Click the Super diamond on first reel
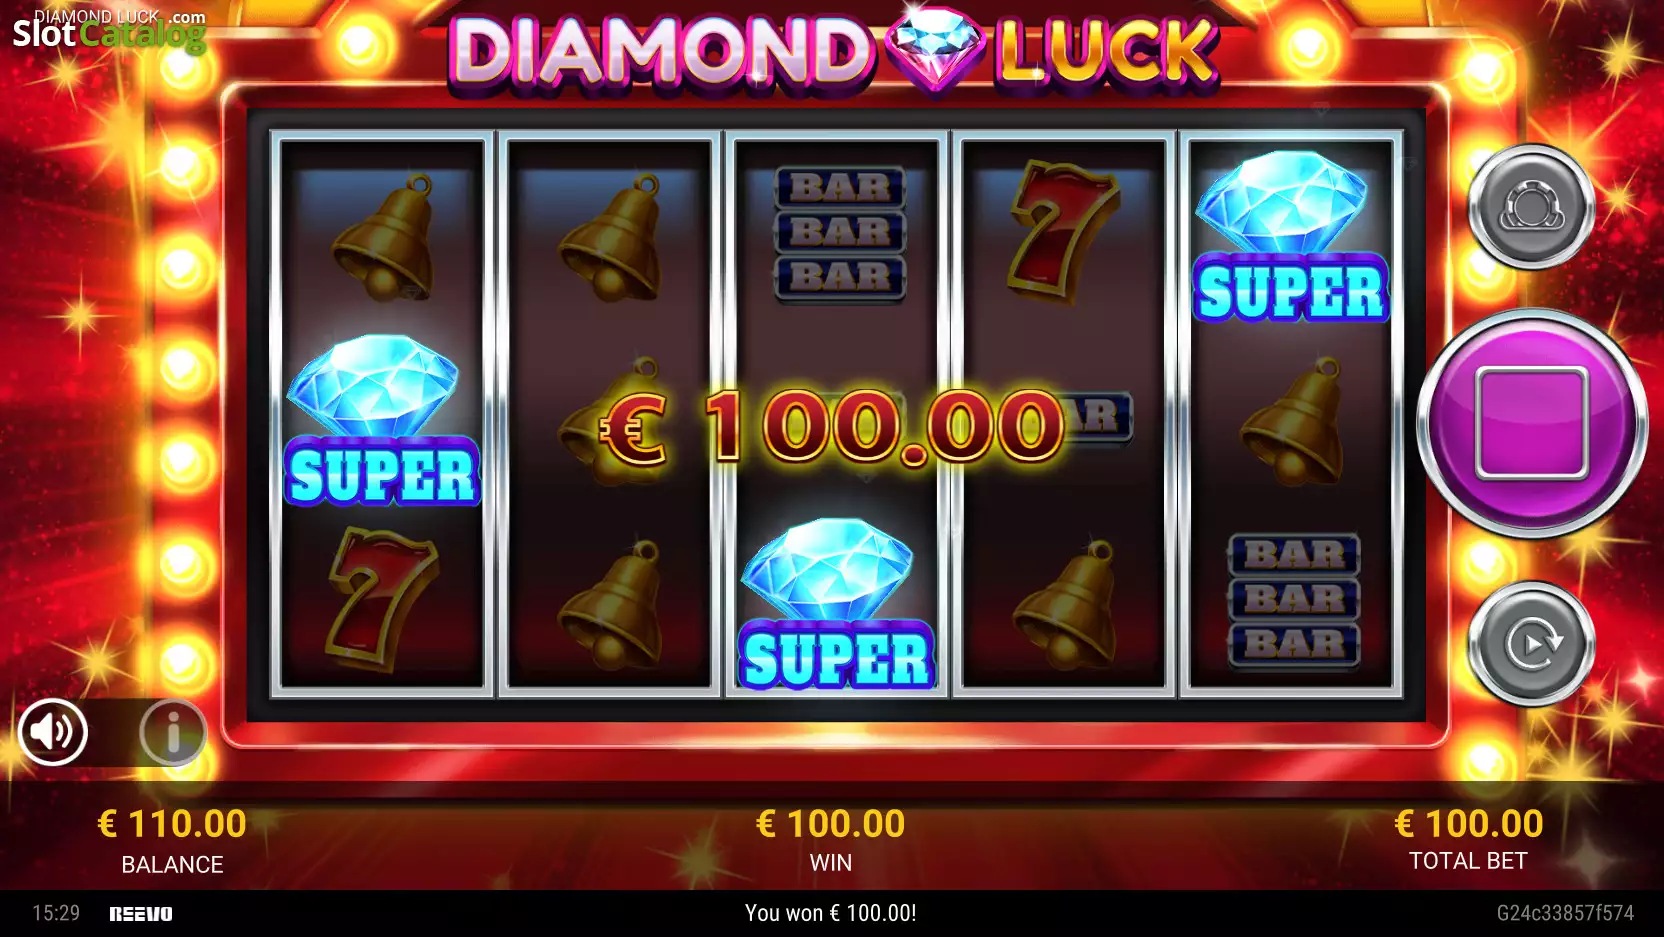The image size is (1664, 937). (x=381, y=421)
